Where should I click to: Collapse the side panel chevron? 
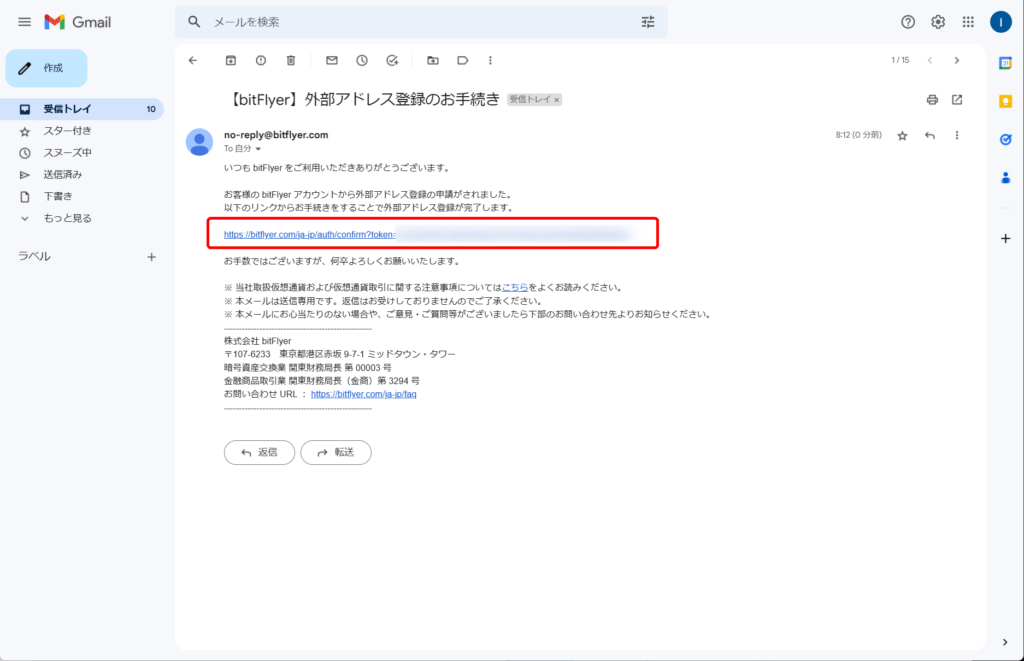pos(1004,642)
